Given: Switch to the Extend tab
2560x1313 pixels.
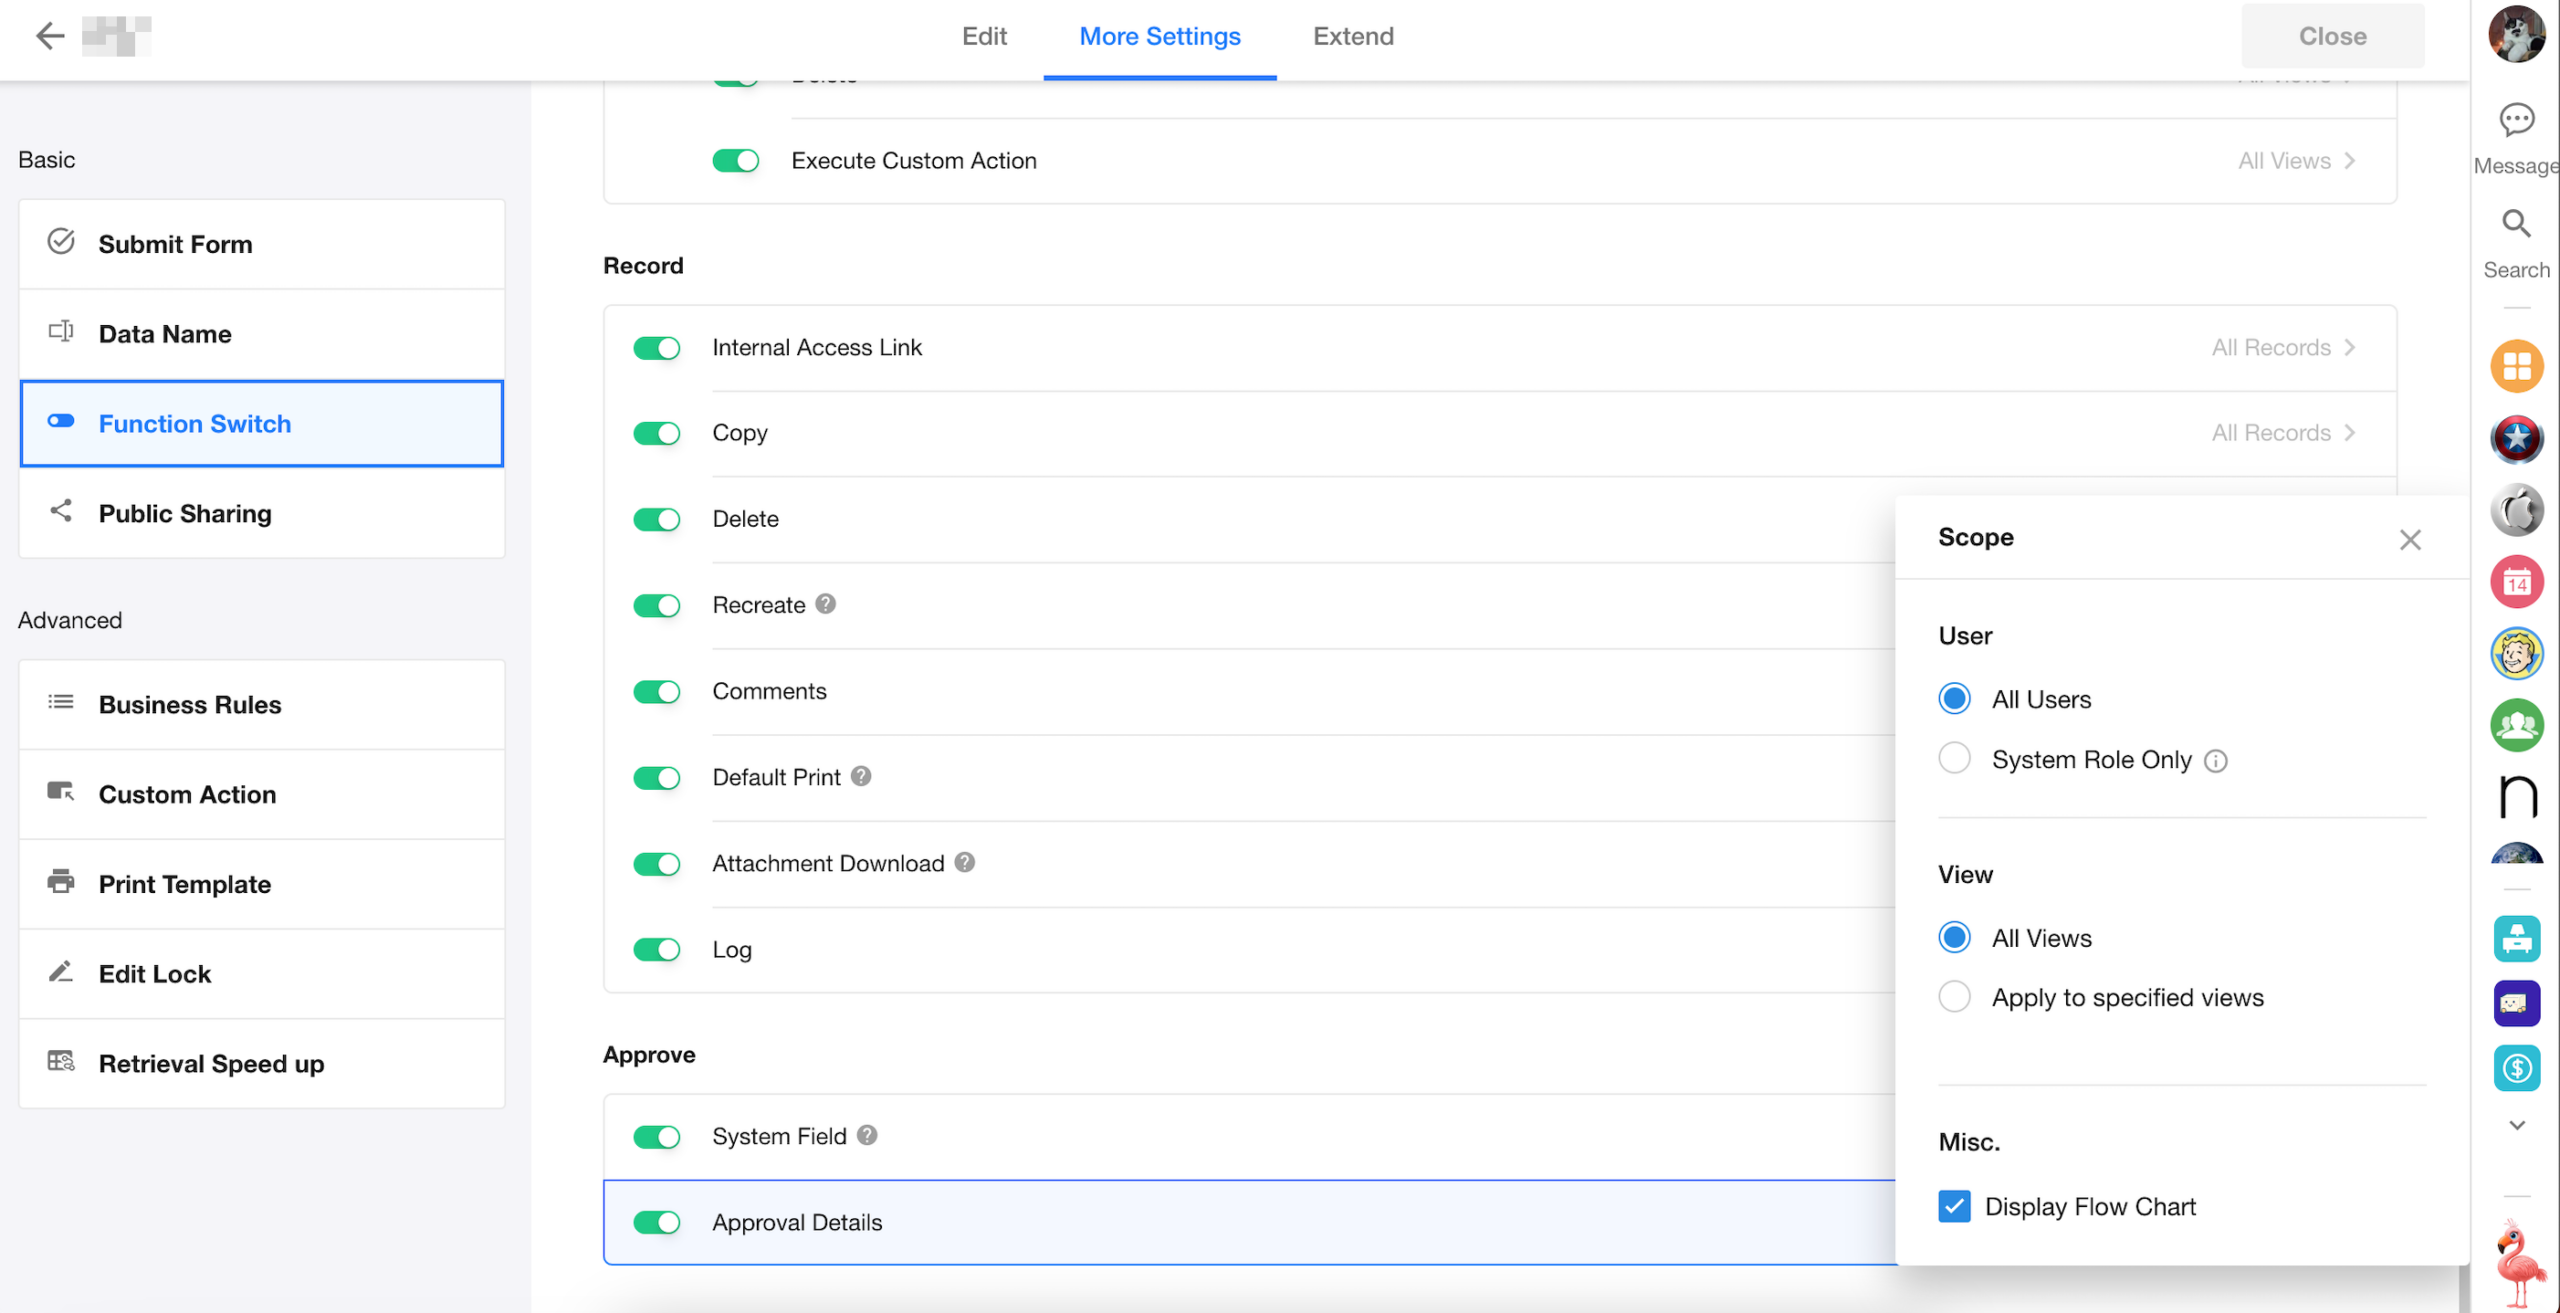Looking at the screenshot, I should [x=1353, y=36].
